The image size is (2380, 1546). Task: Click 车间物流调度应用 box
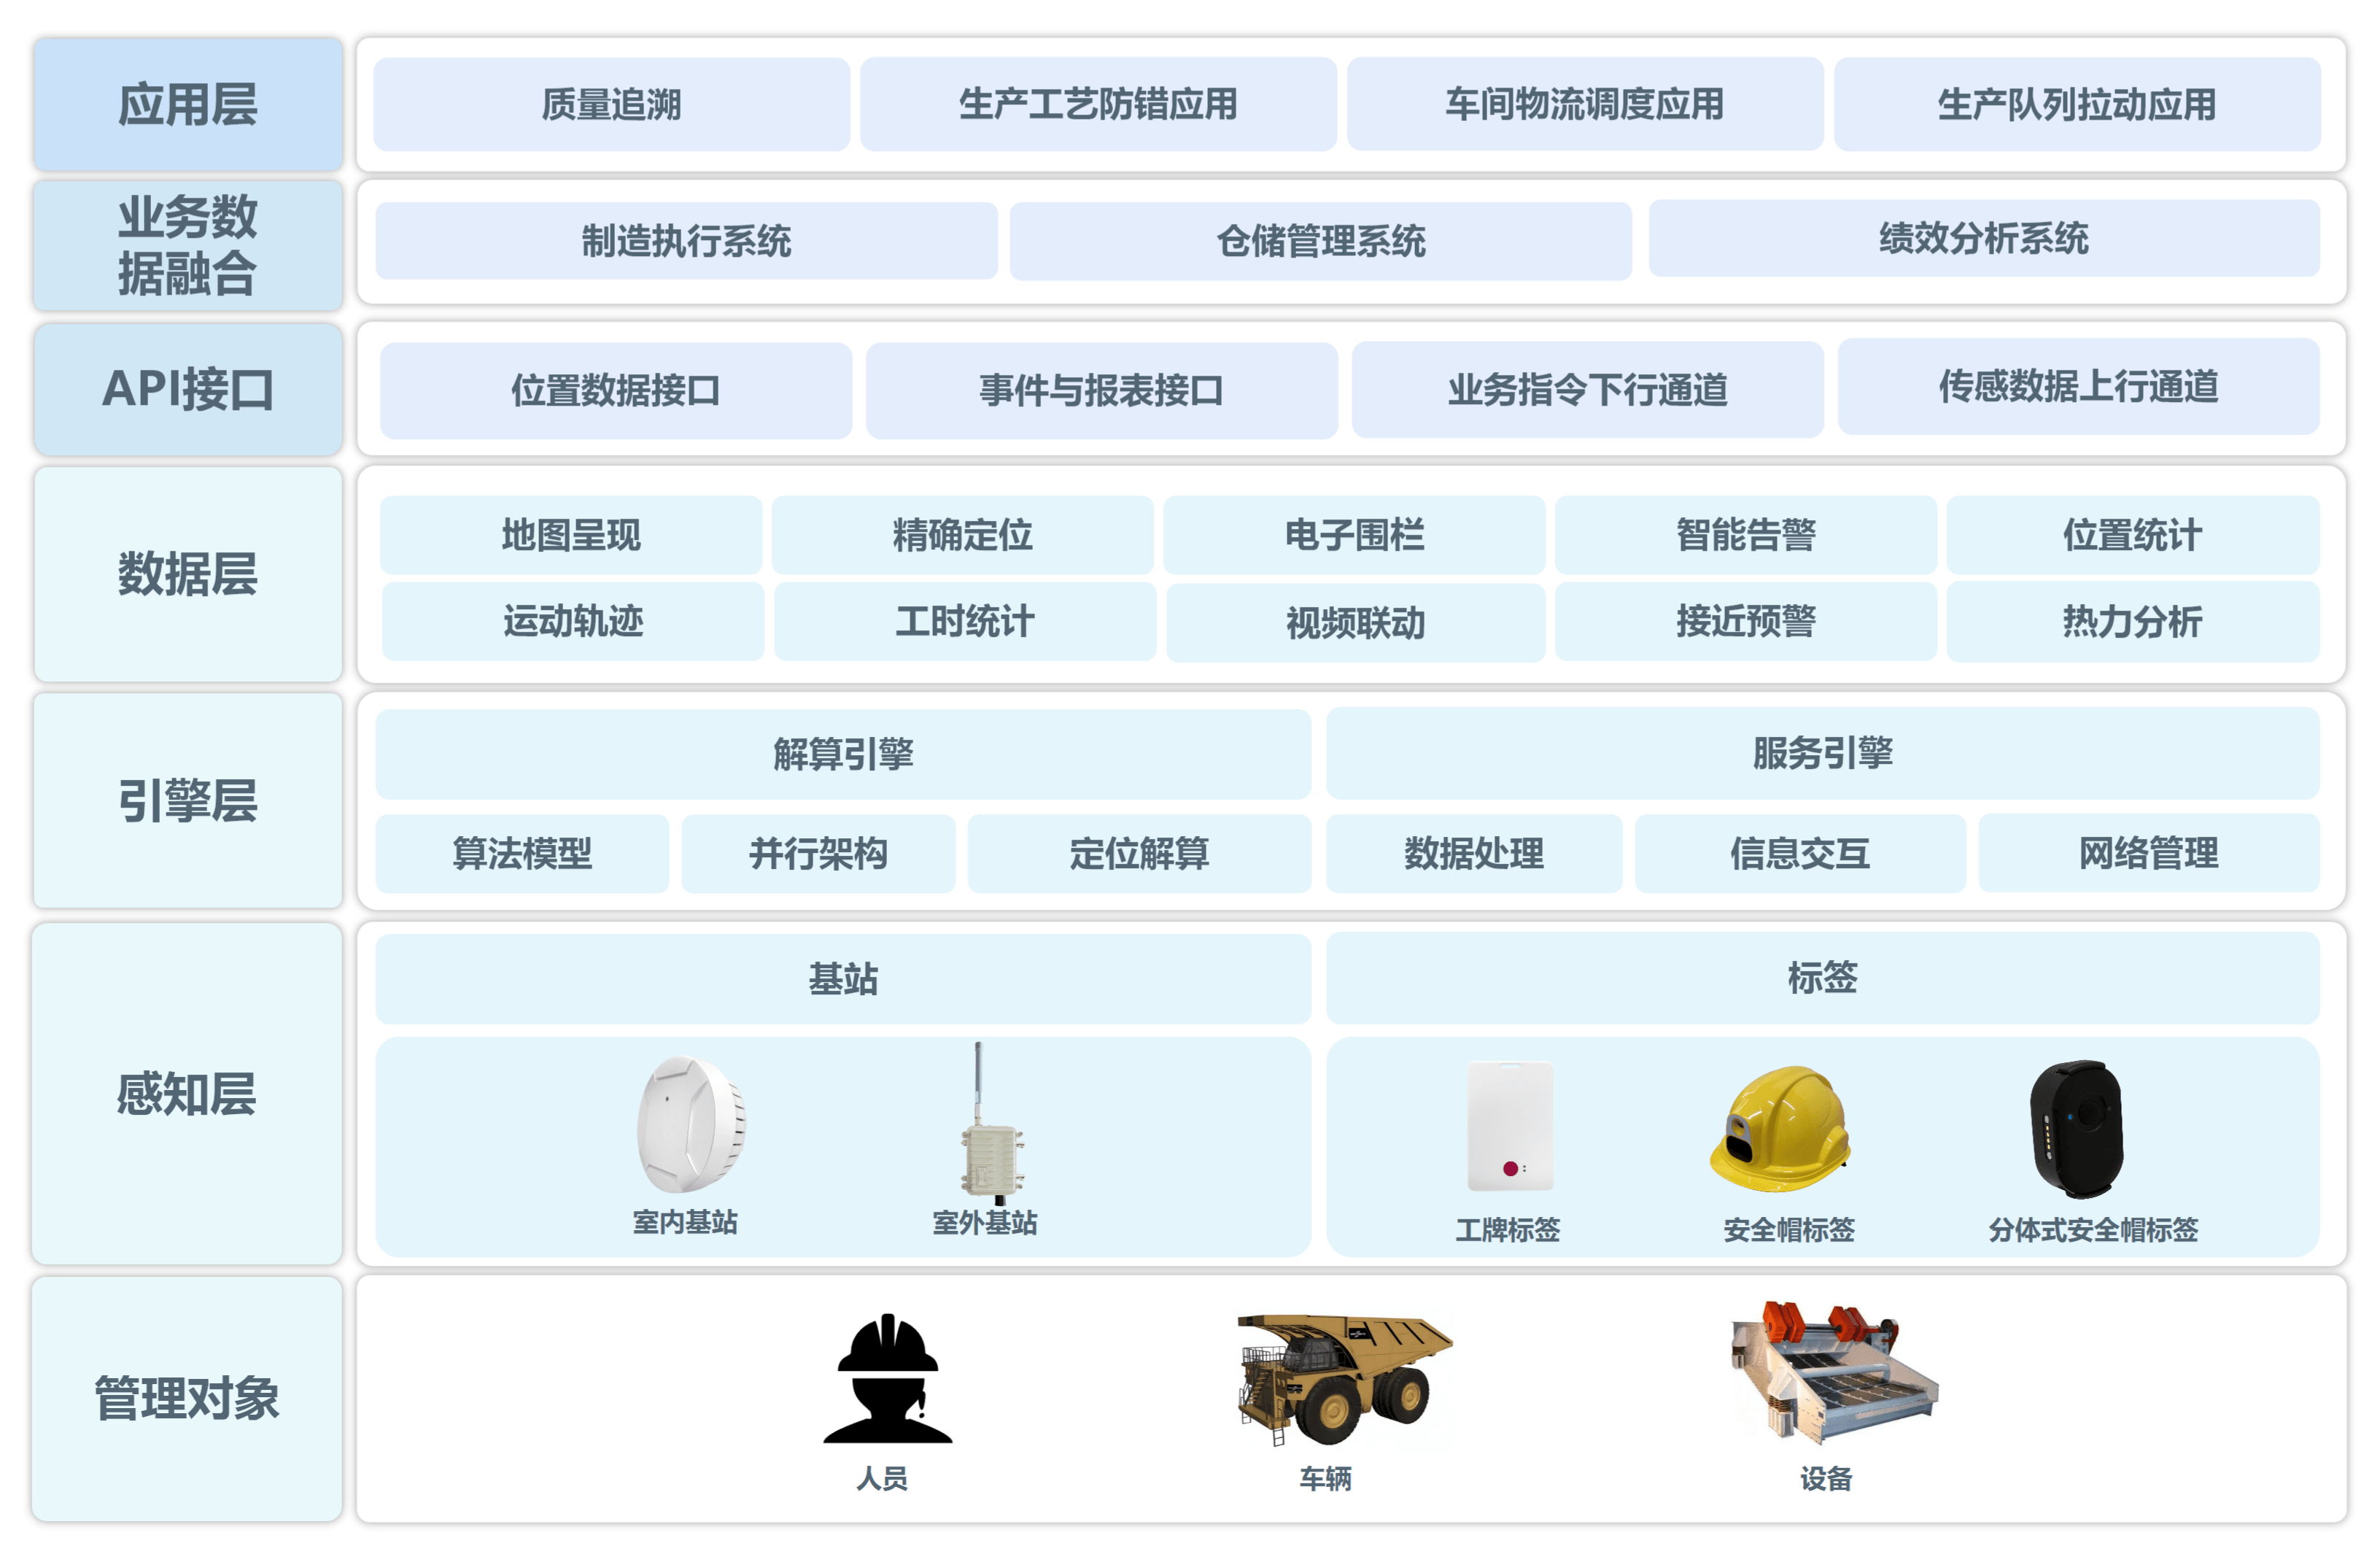coord(1585,104)
